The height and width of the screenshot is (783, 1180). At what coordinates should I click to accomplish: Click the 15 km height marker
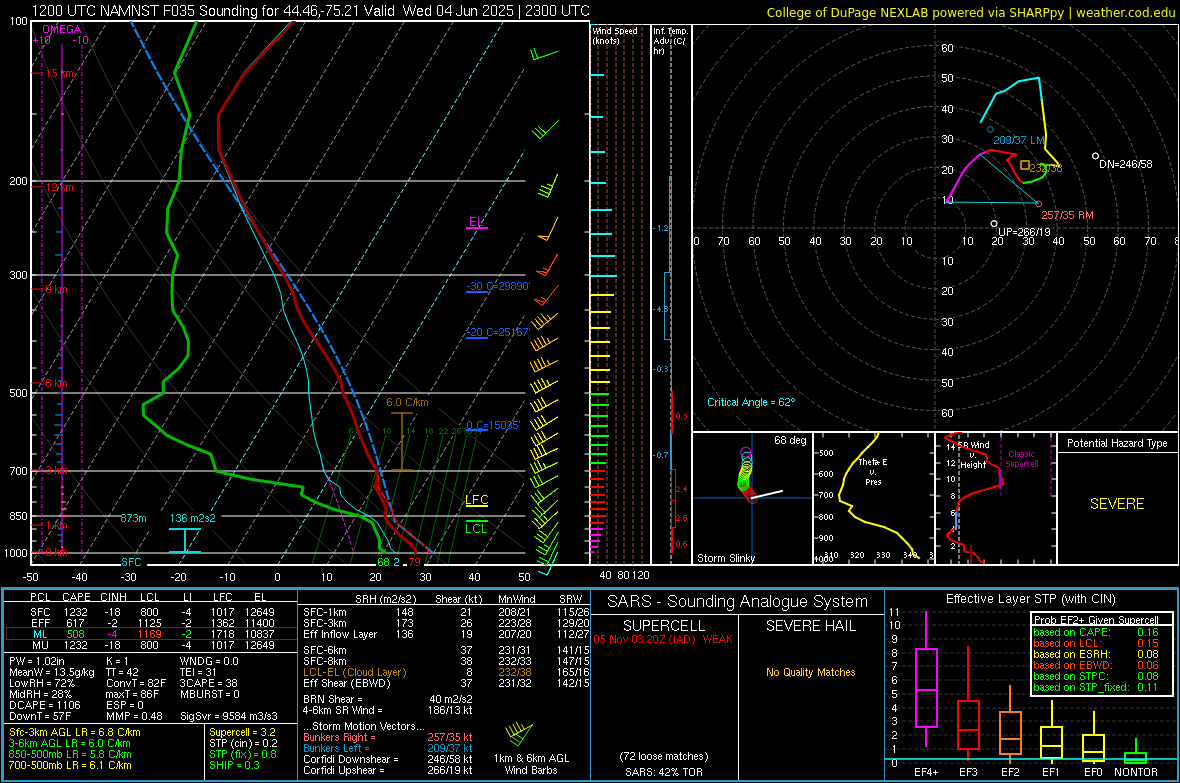60,74
